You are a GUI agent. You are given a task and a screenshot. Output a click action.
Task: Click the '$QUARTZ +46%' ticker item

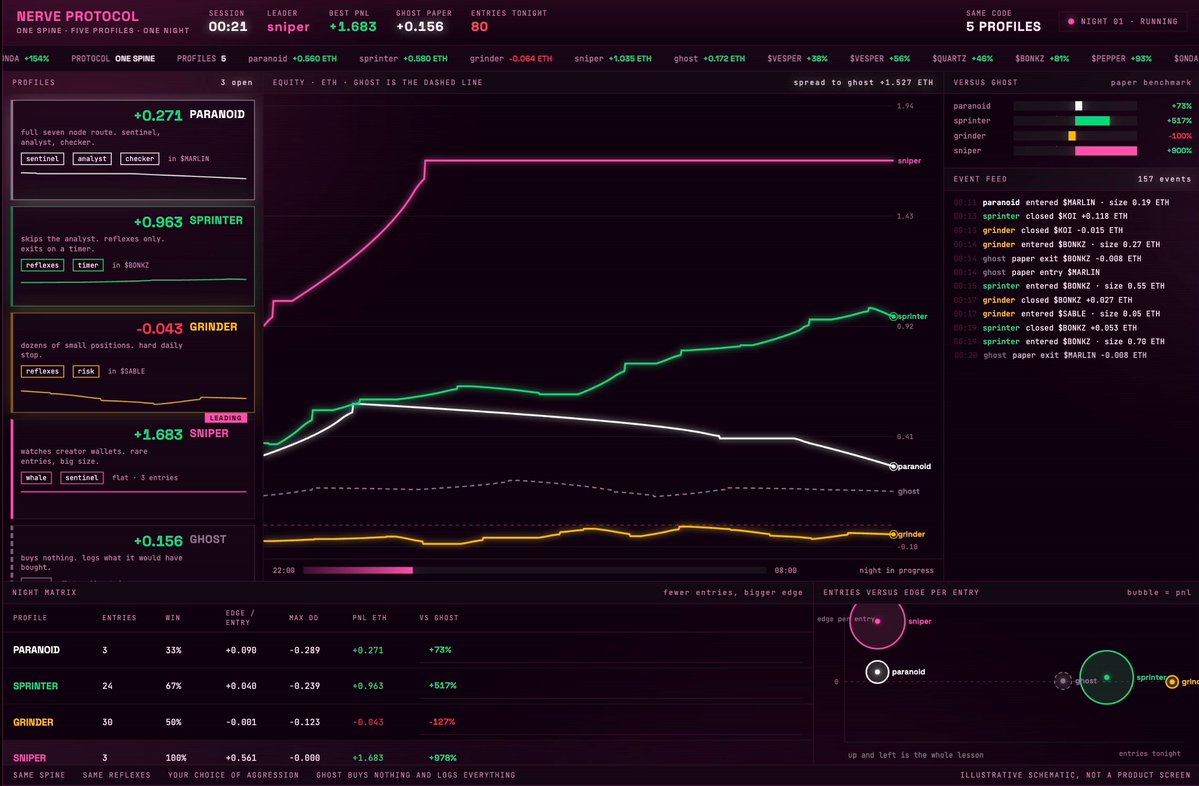click(x=963, y=59)
